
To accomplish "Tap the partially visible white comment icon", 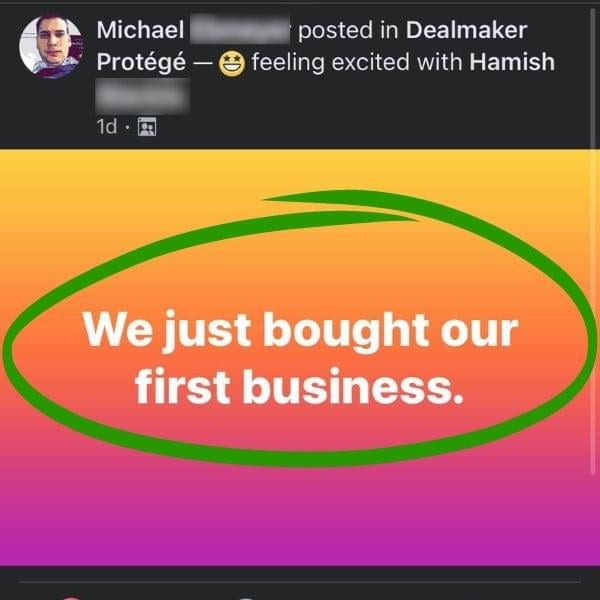I will tap(247, 598).
